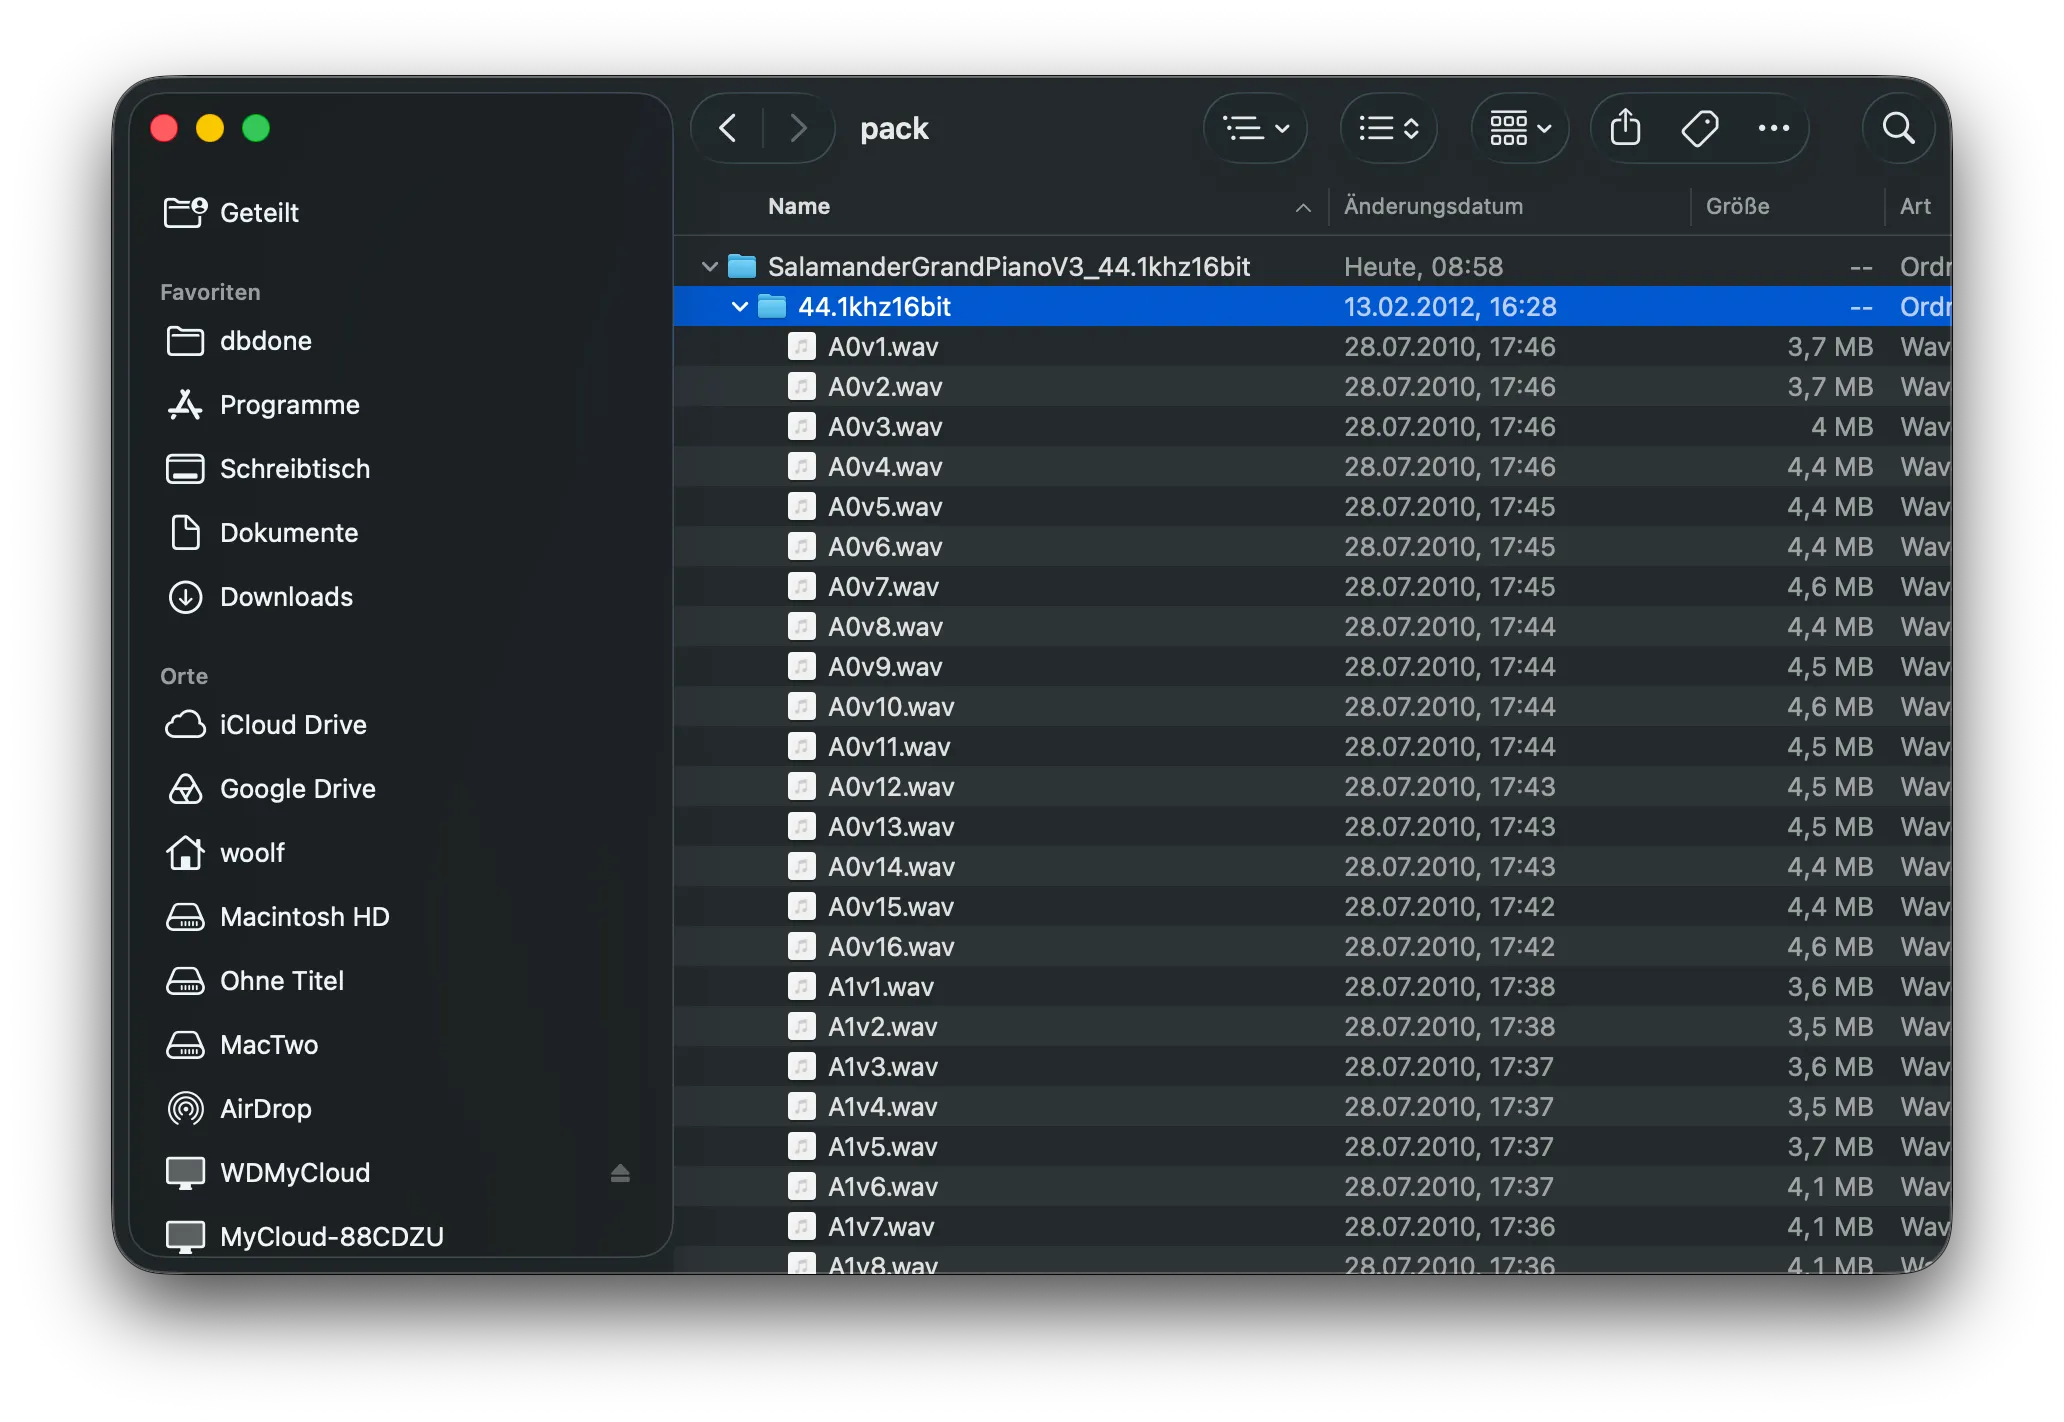Open the grouping grid dropdown
Viewport: 2064px width, 1422px height.
pos(1520,128)
